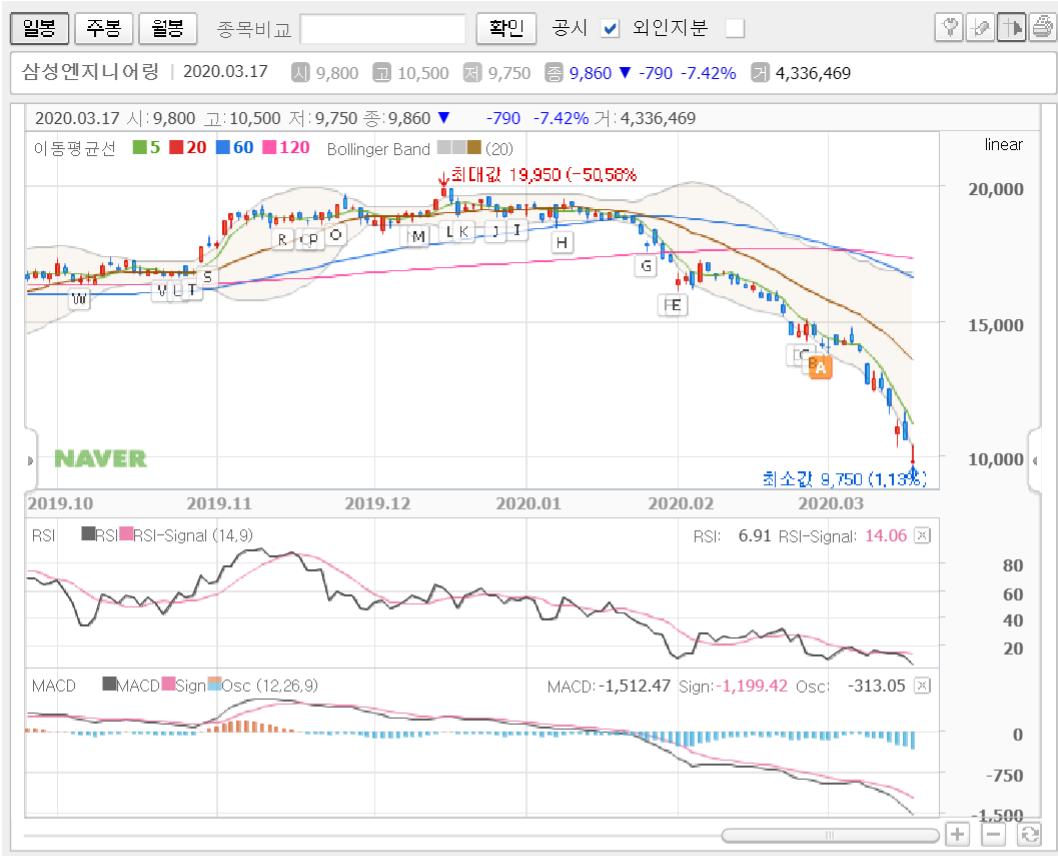Click the blue 60-day average swatch
This screenshot has height=856, width=1058.
coord(223,147)
